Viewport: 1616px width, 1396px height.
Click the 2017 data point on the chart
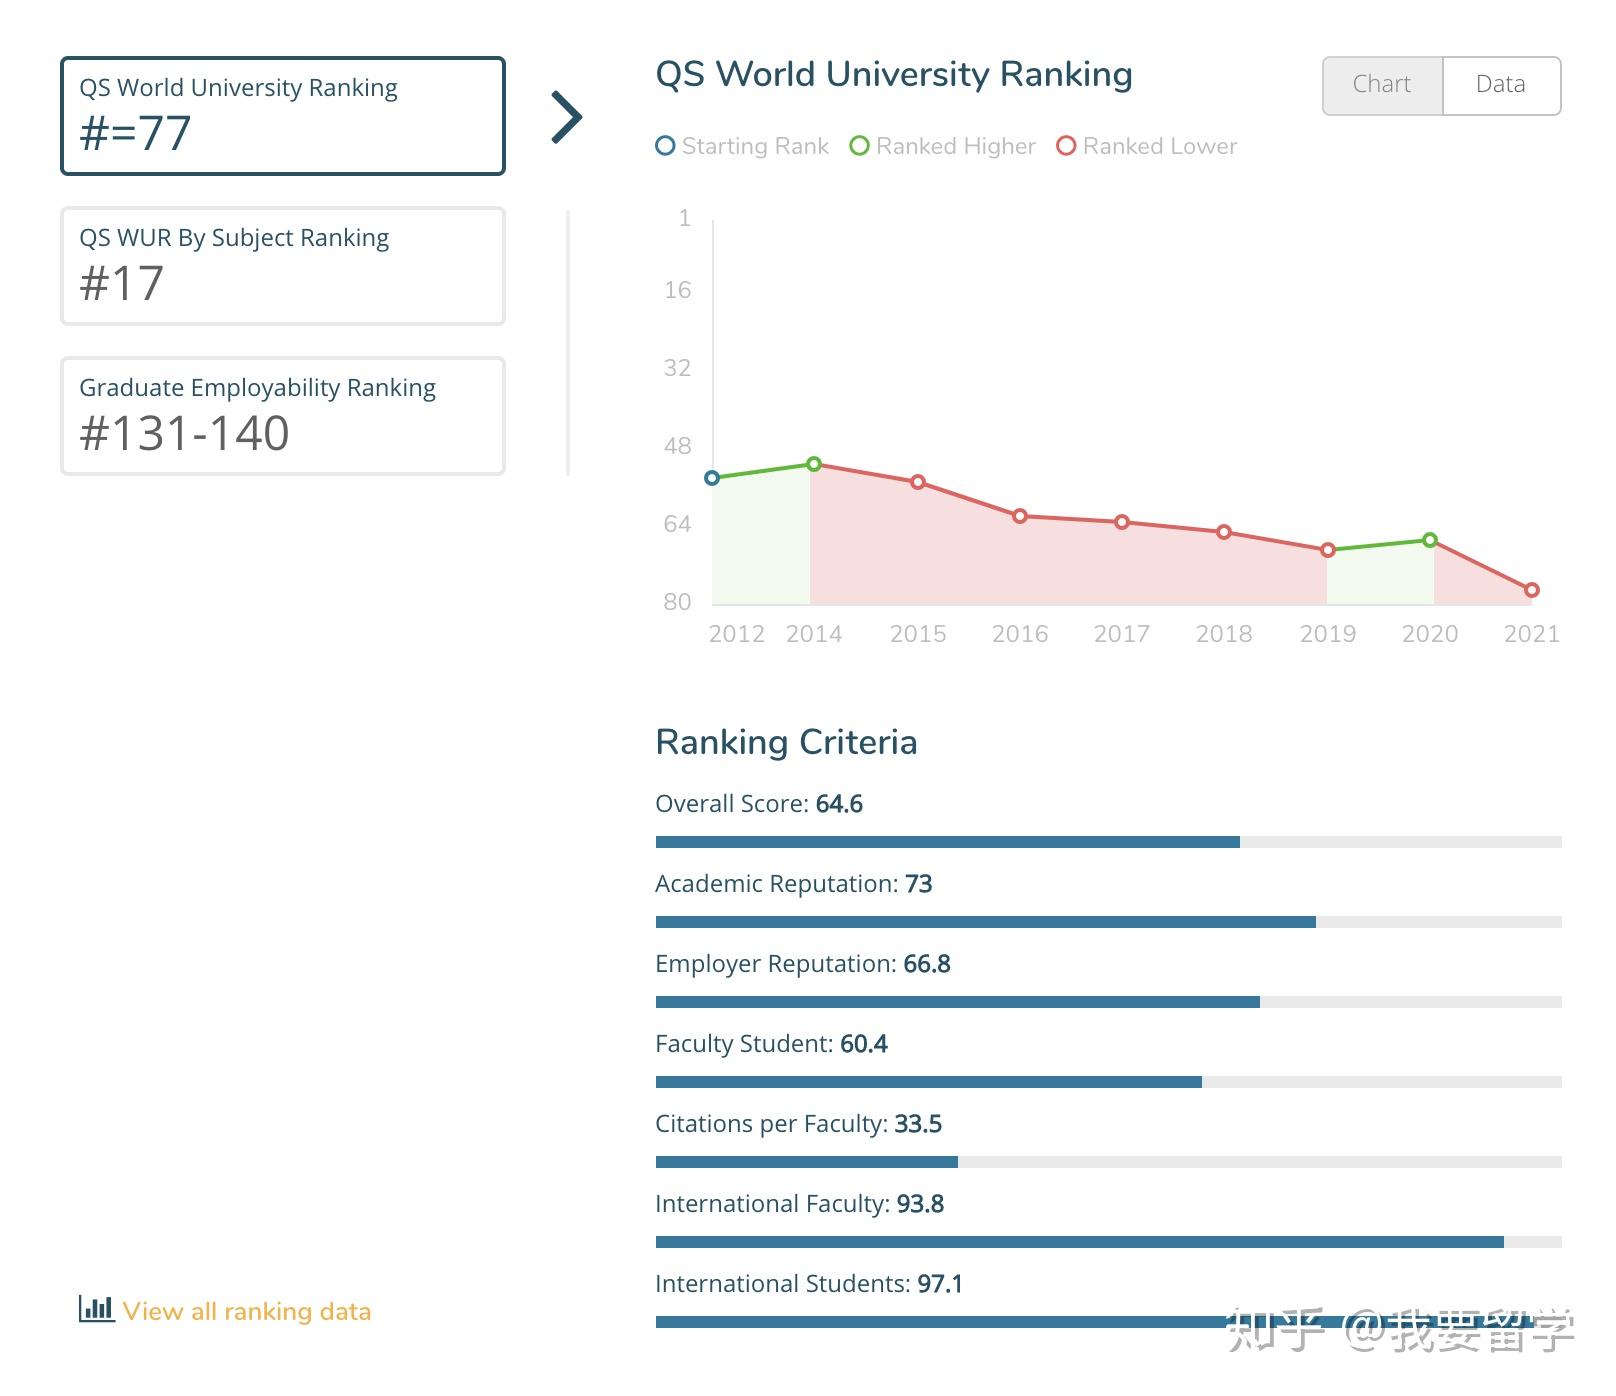[1122, 522]
